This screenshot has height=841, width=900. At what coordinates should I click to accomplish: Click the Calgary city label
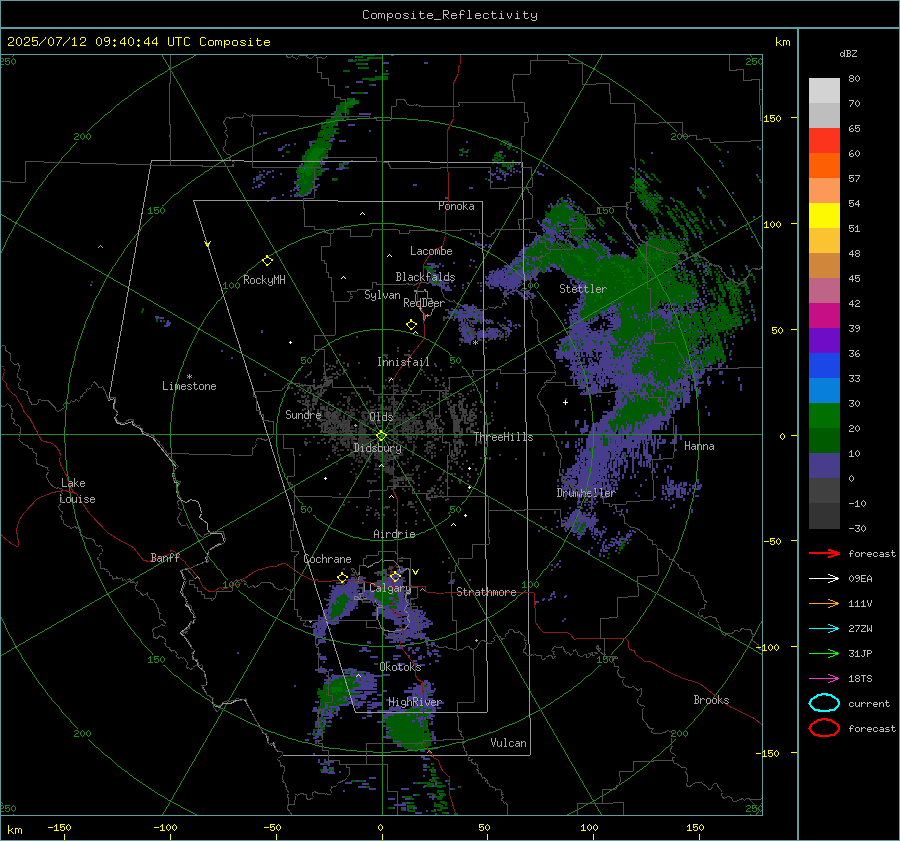[390, 588]
